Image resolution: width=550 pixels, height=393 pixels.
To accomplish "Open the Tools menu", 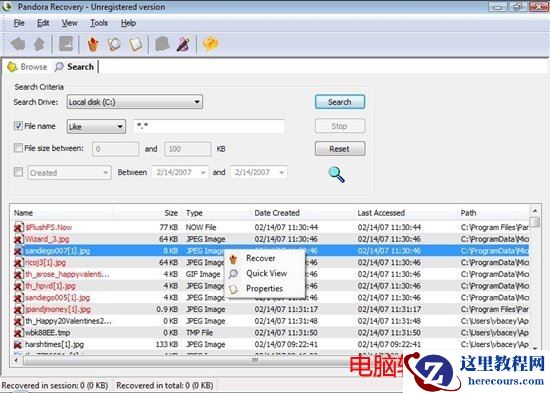I will (99, 23).
